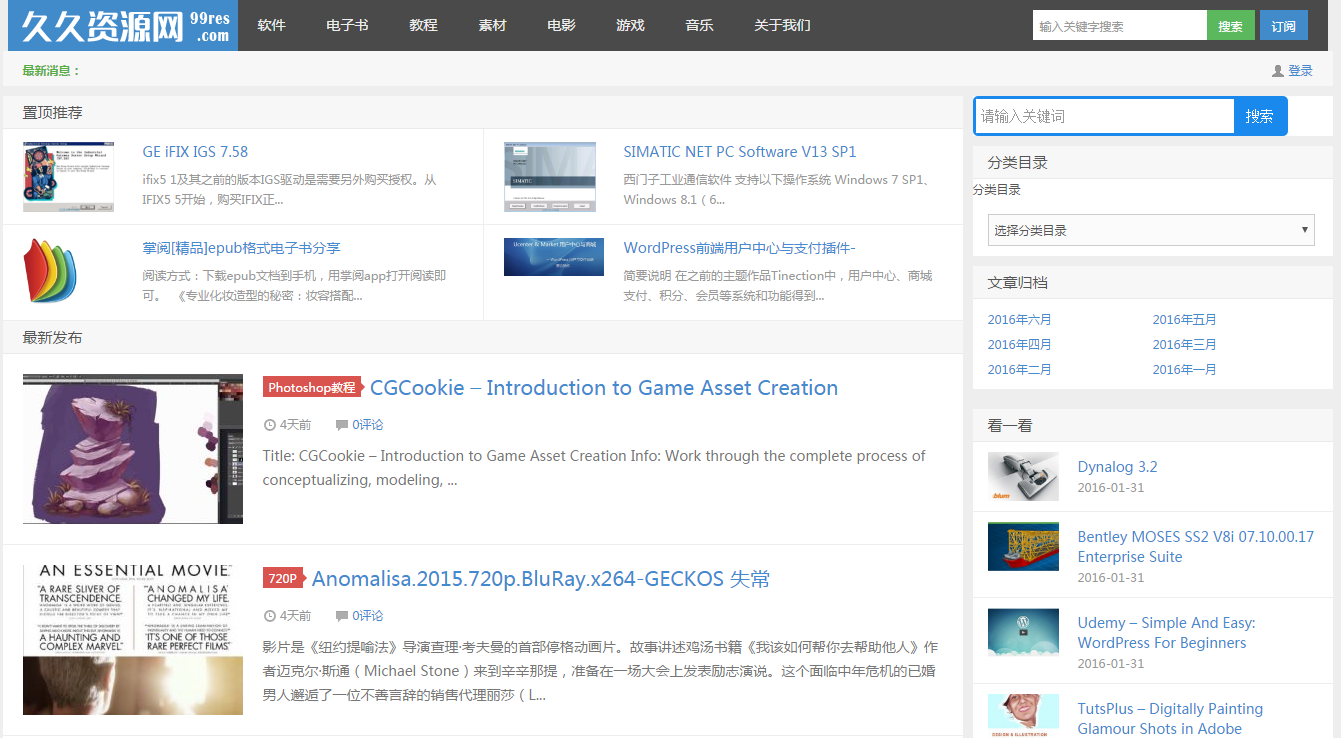Click the user icon beside 登录
The width and height of the screenshot is (1341, 738).
1277,71
